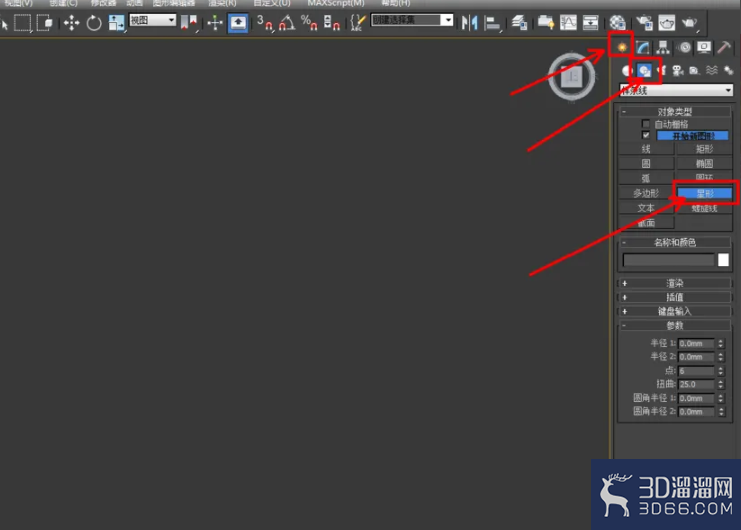Viewport: 741px width, 530px height.
Task: Uncheck the 开始新图形 checkbox
Action: [x=646, y=135]
